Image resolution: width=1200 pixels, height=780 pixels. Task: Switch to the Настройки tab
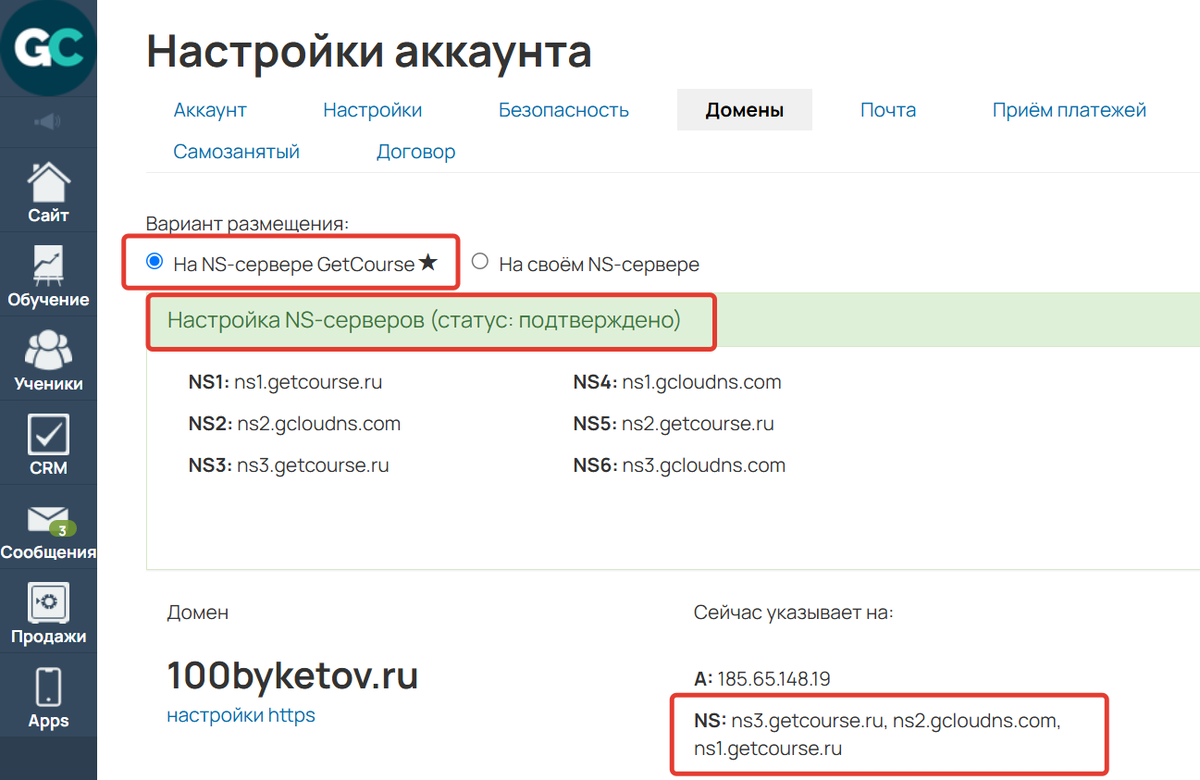click(x=372, y=110)
